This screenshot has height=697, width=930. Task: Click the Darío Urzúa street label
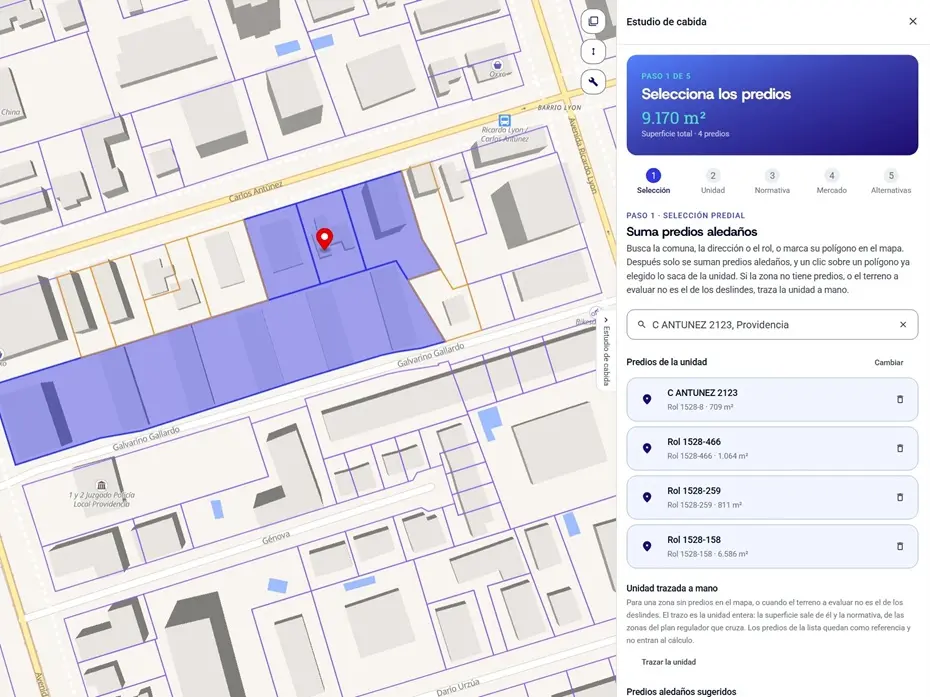[457, 688]
